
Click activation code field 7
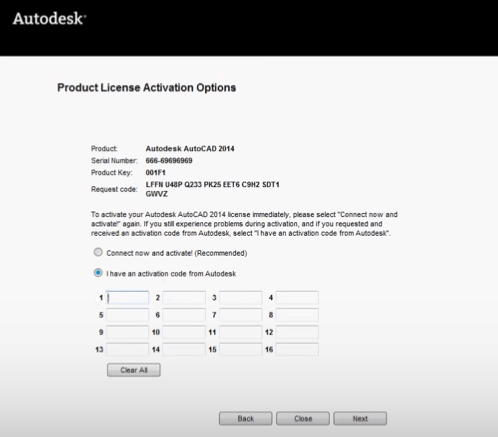241,315
